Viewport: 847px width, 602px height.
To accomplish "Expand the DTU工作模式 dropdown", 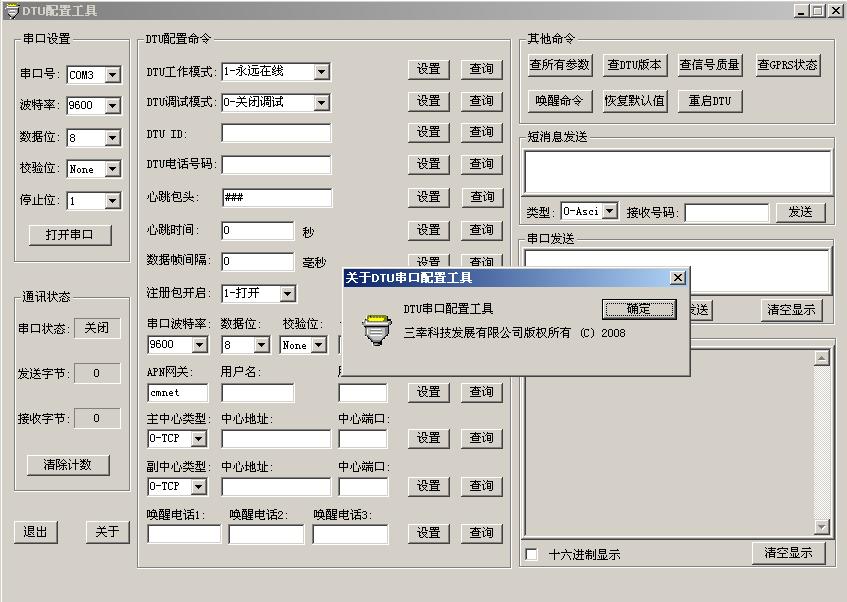I will [x=321, y=72].
